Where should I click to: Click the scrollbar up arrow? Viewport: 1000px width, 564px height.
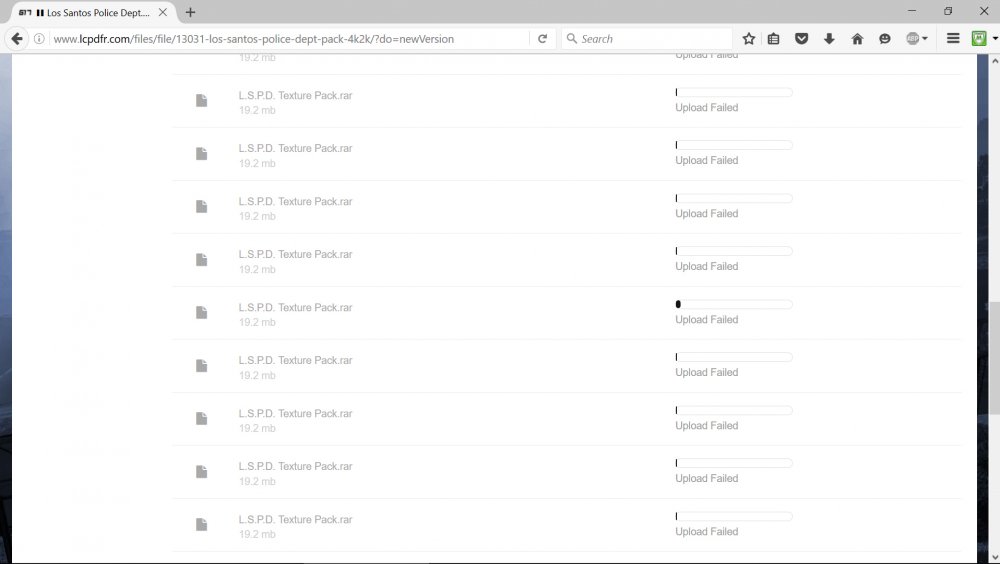click(994, 61)
